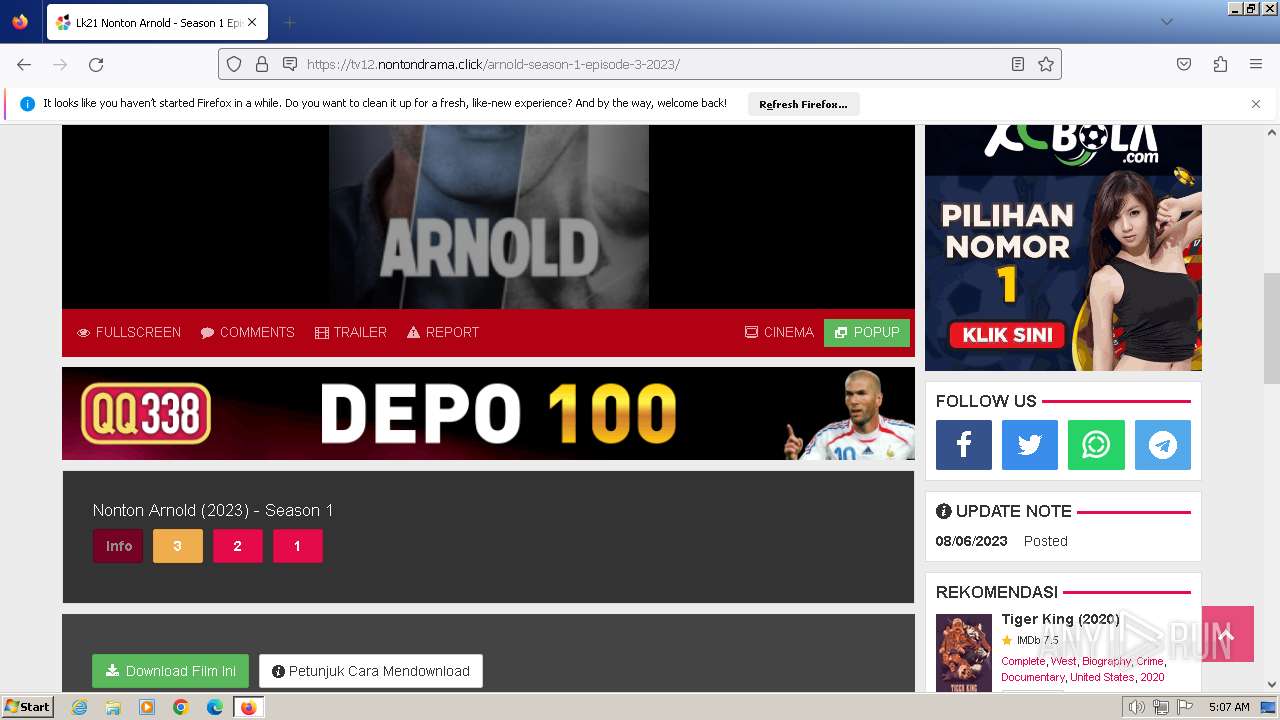Switch player to FULLSCREEN

[129, 332]
